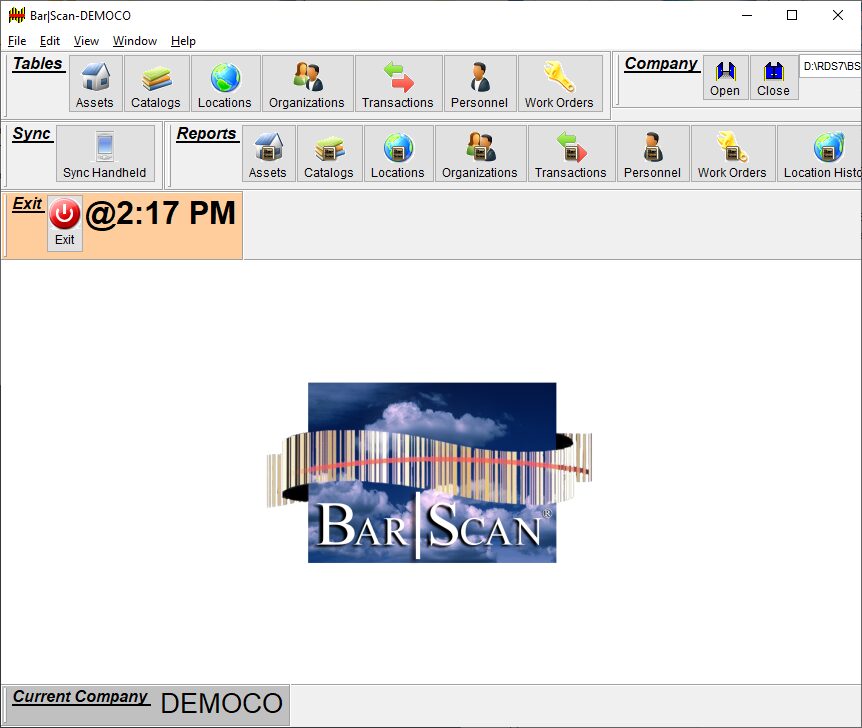Screen dimensions: 862x728
Task: Open the Edit menu
Action: coord(50,41)
